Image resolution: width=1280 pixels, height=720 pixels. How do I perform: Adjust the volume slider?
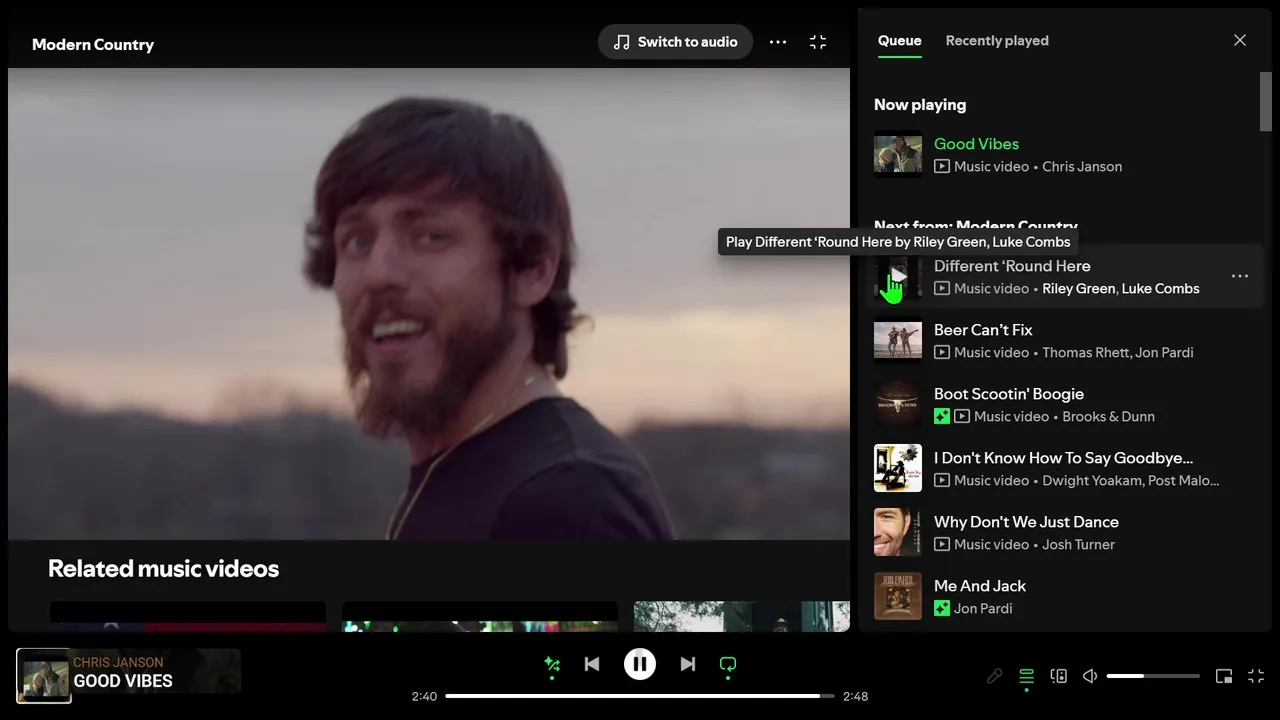coord(1153,676)
